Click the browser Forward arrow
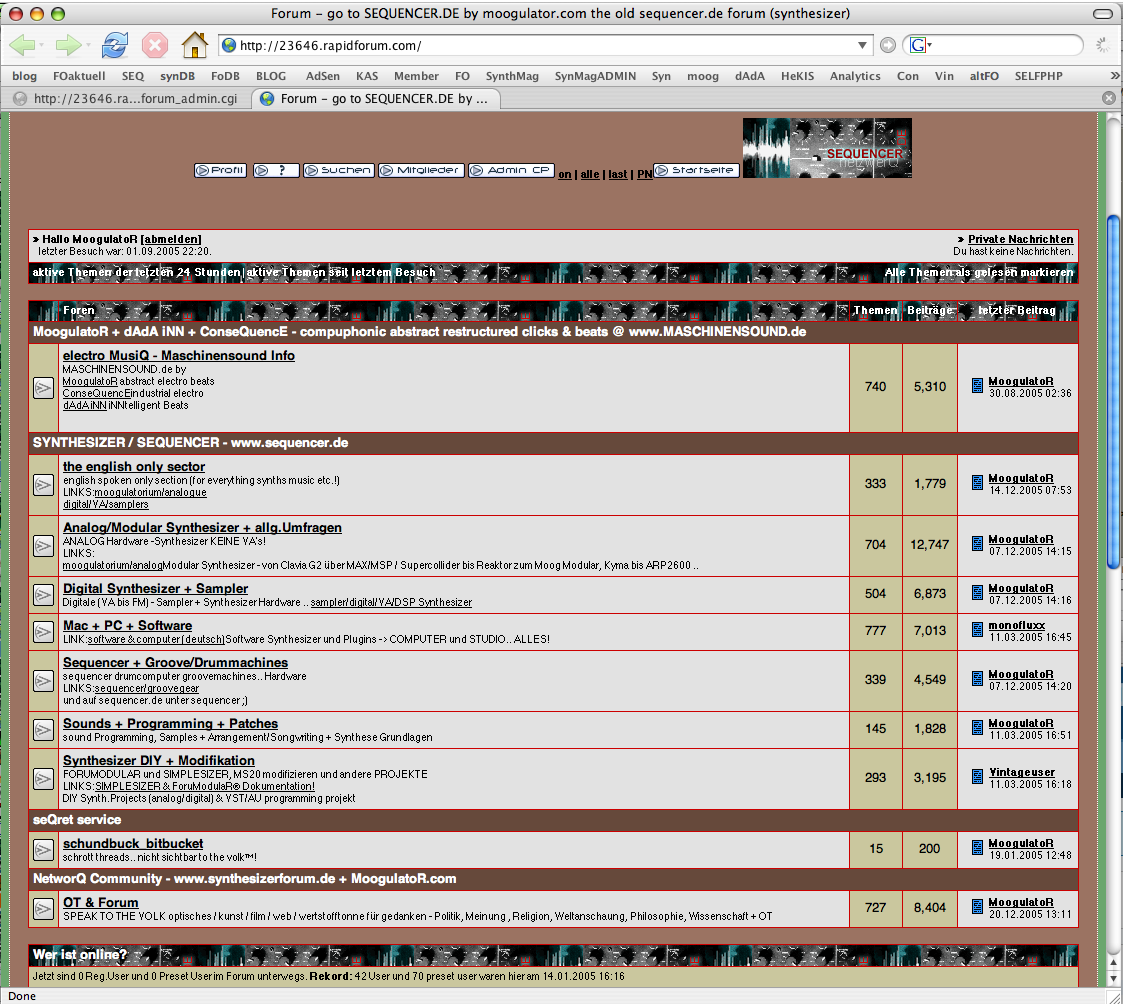 [x=68, y=45]
